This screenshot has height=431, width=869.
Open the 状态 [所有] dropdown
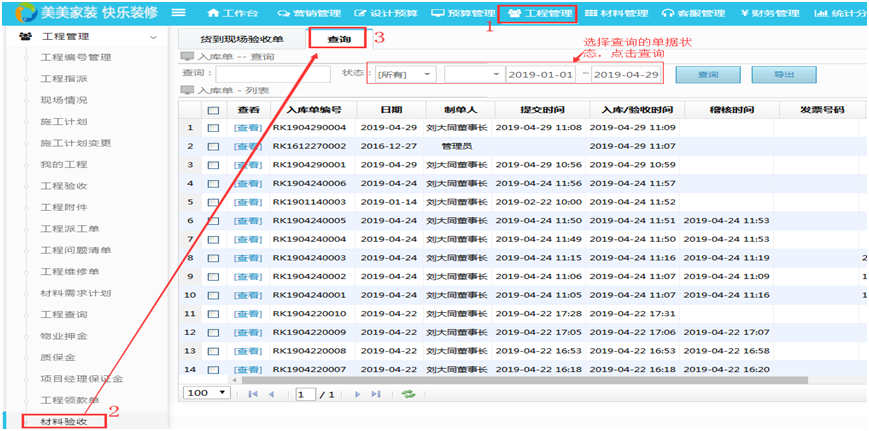pos(406,75)
